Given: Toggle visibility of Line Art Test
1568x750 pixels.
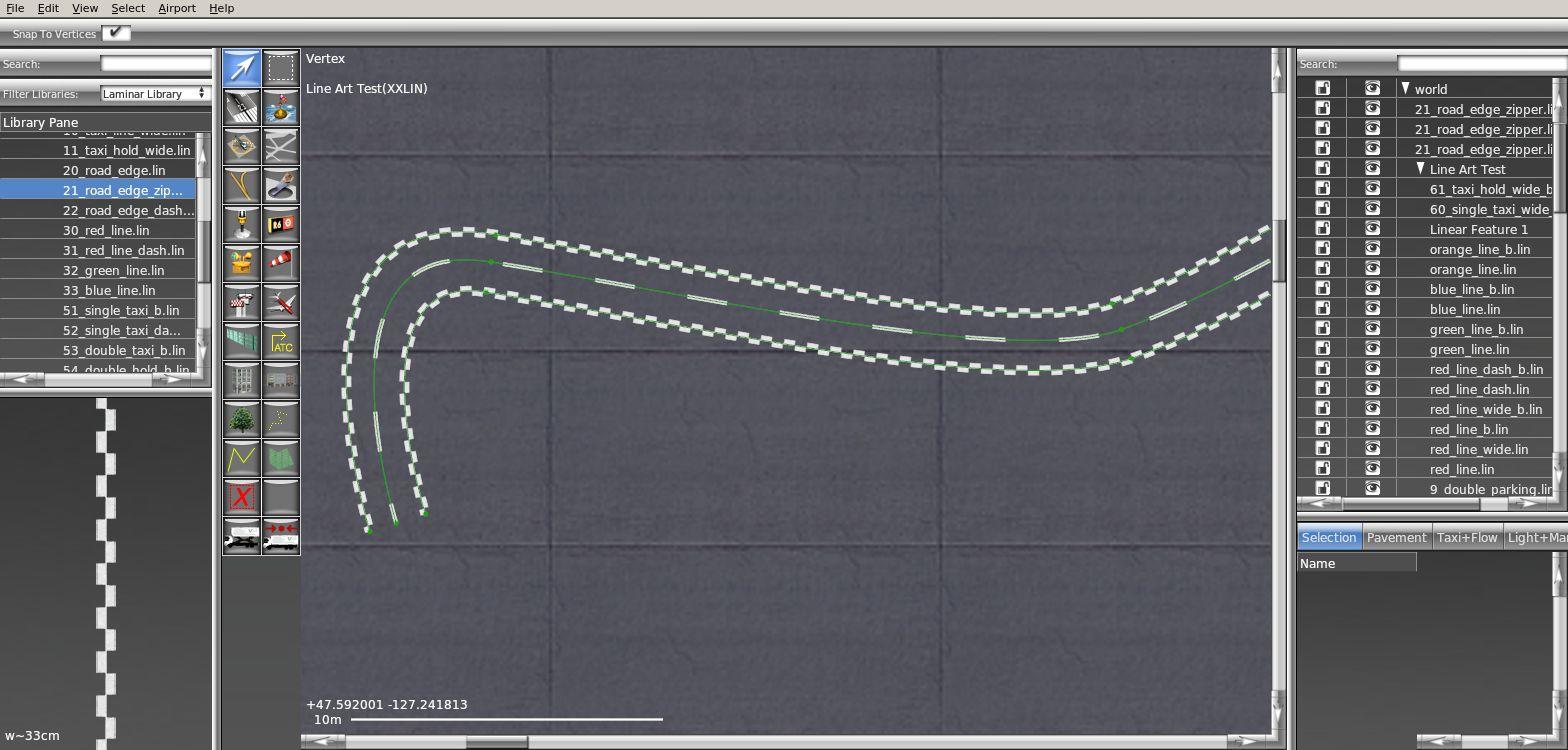Looking at the screenshot, I should 1372,169.
